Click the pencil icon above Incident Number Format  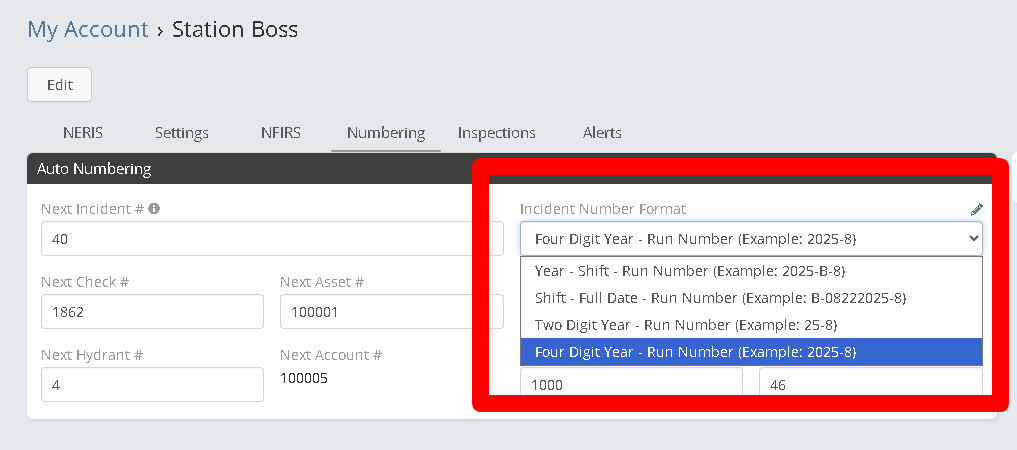click(976, 210)
